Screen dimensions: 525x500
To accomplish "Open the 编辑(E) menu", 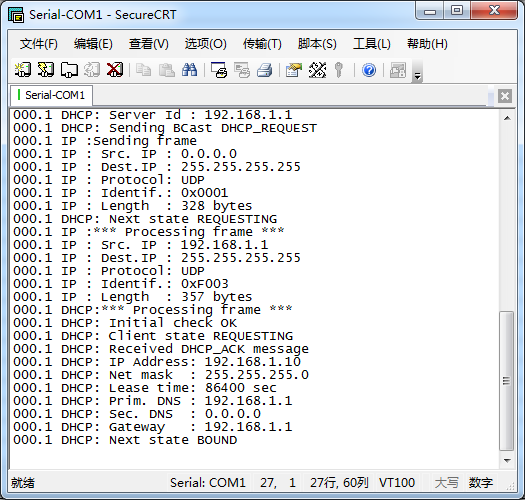I will [x=93, y=44].
